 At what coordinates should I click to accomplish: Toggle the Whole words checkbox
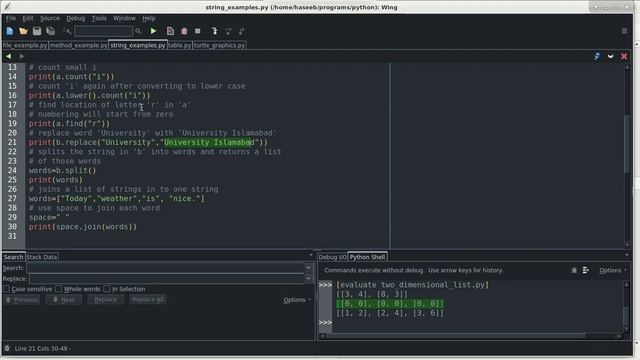(58, 289)
